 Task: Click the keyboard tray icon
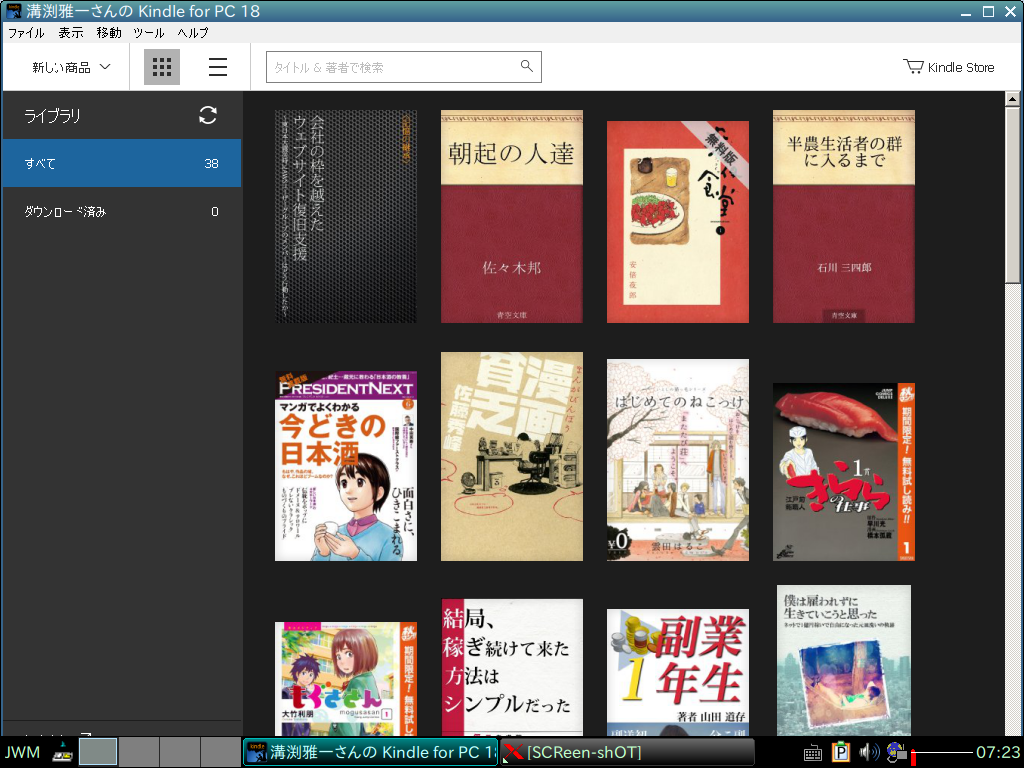[x=812, y=753]
